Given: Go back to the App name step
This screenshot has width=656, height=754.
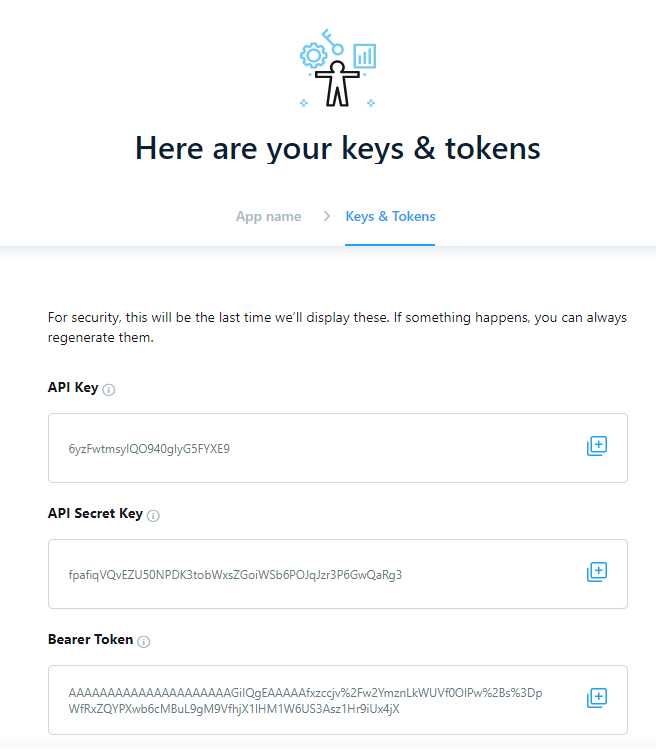Looking at the screenshot, I should pyautogui.click(x=268, y=216).
